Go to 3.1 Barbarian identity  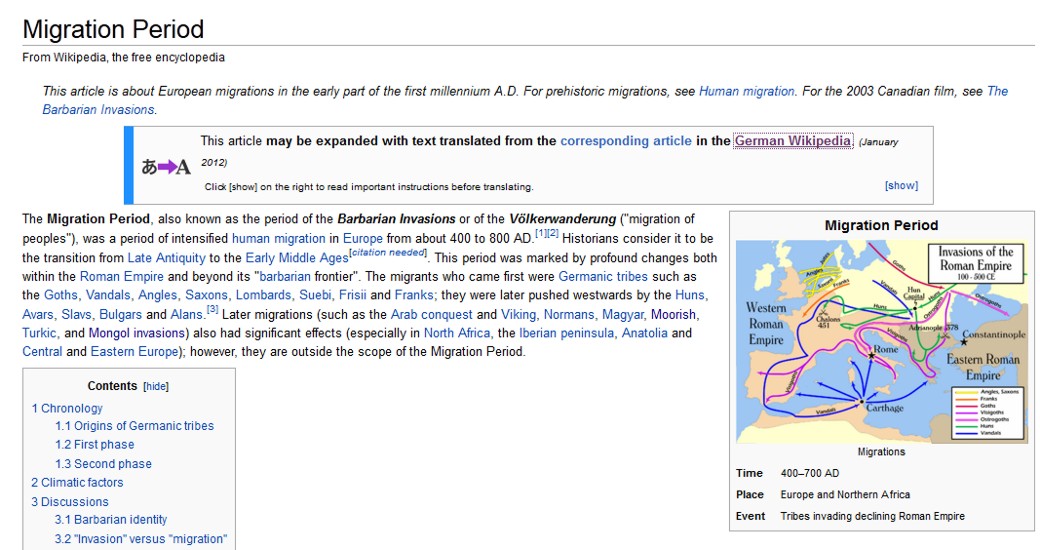click(x=110, y=520)
